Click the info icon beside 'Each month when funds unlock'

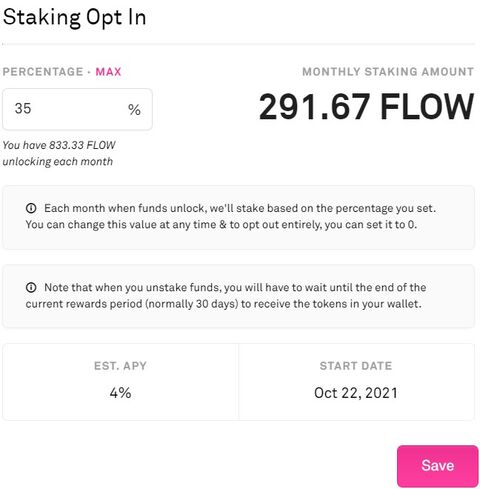(x=31, y=208)
